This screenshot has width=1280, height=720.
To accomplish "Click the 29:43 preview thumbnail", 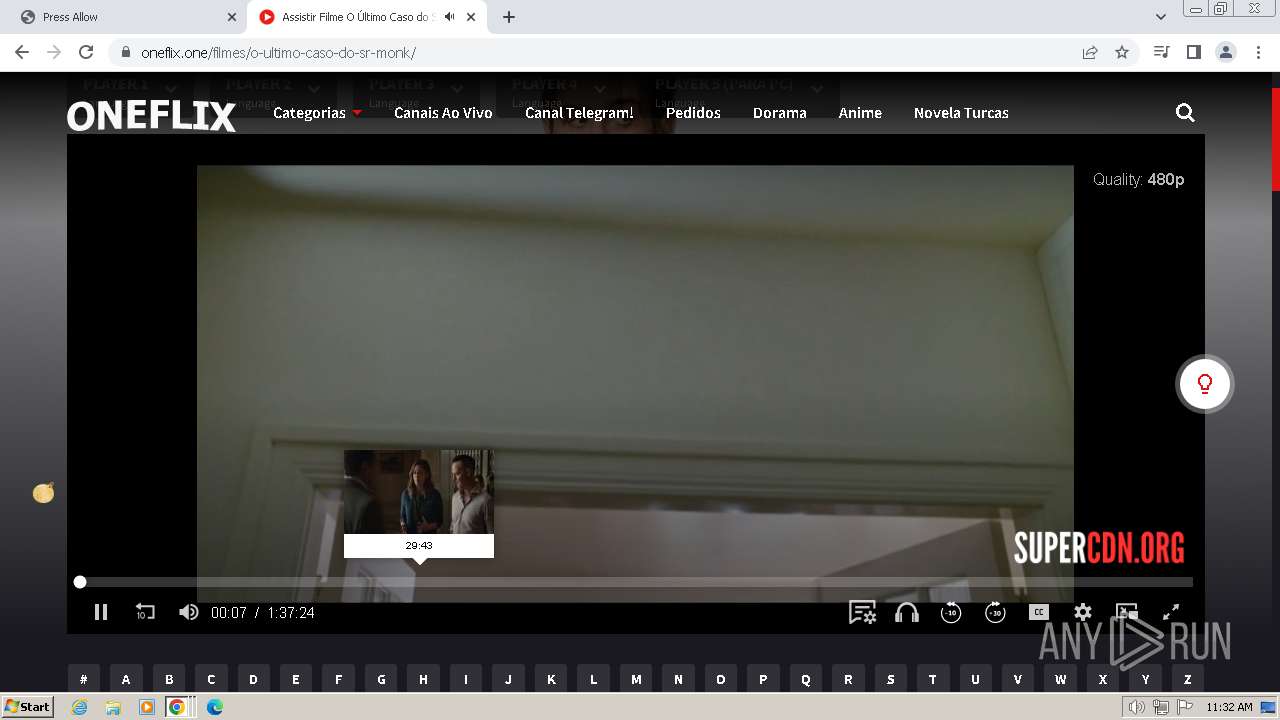I will pyautogui.click(x=419, y=492).
